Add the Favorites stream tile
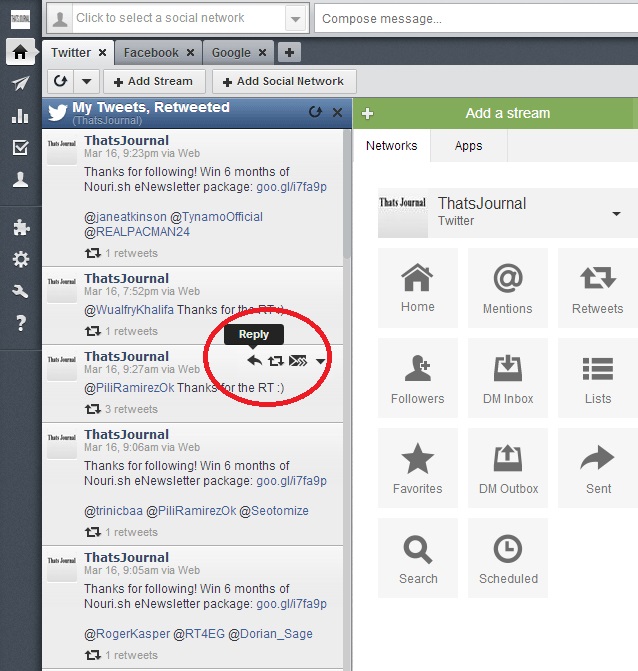The width and height of the screenshot is (638, 671). pos(418,468)
